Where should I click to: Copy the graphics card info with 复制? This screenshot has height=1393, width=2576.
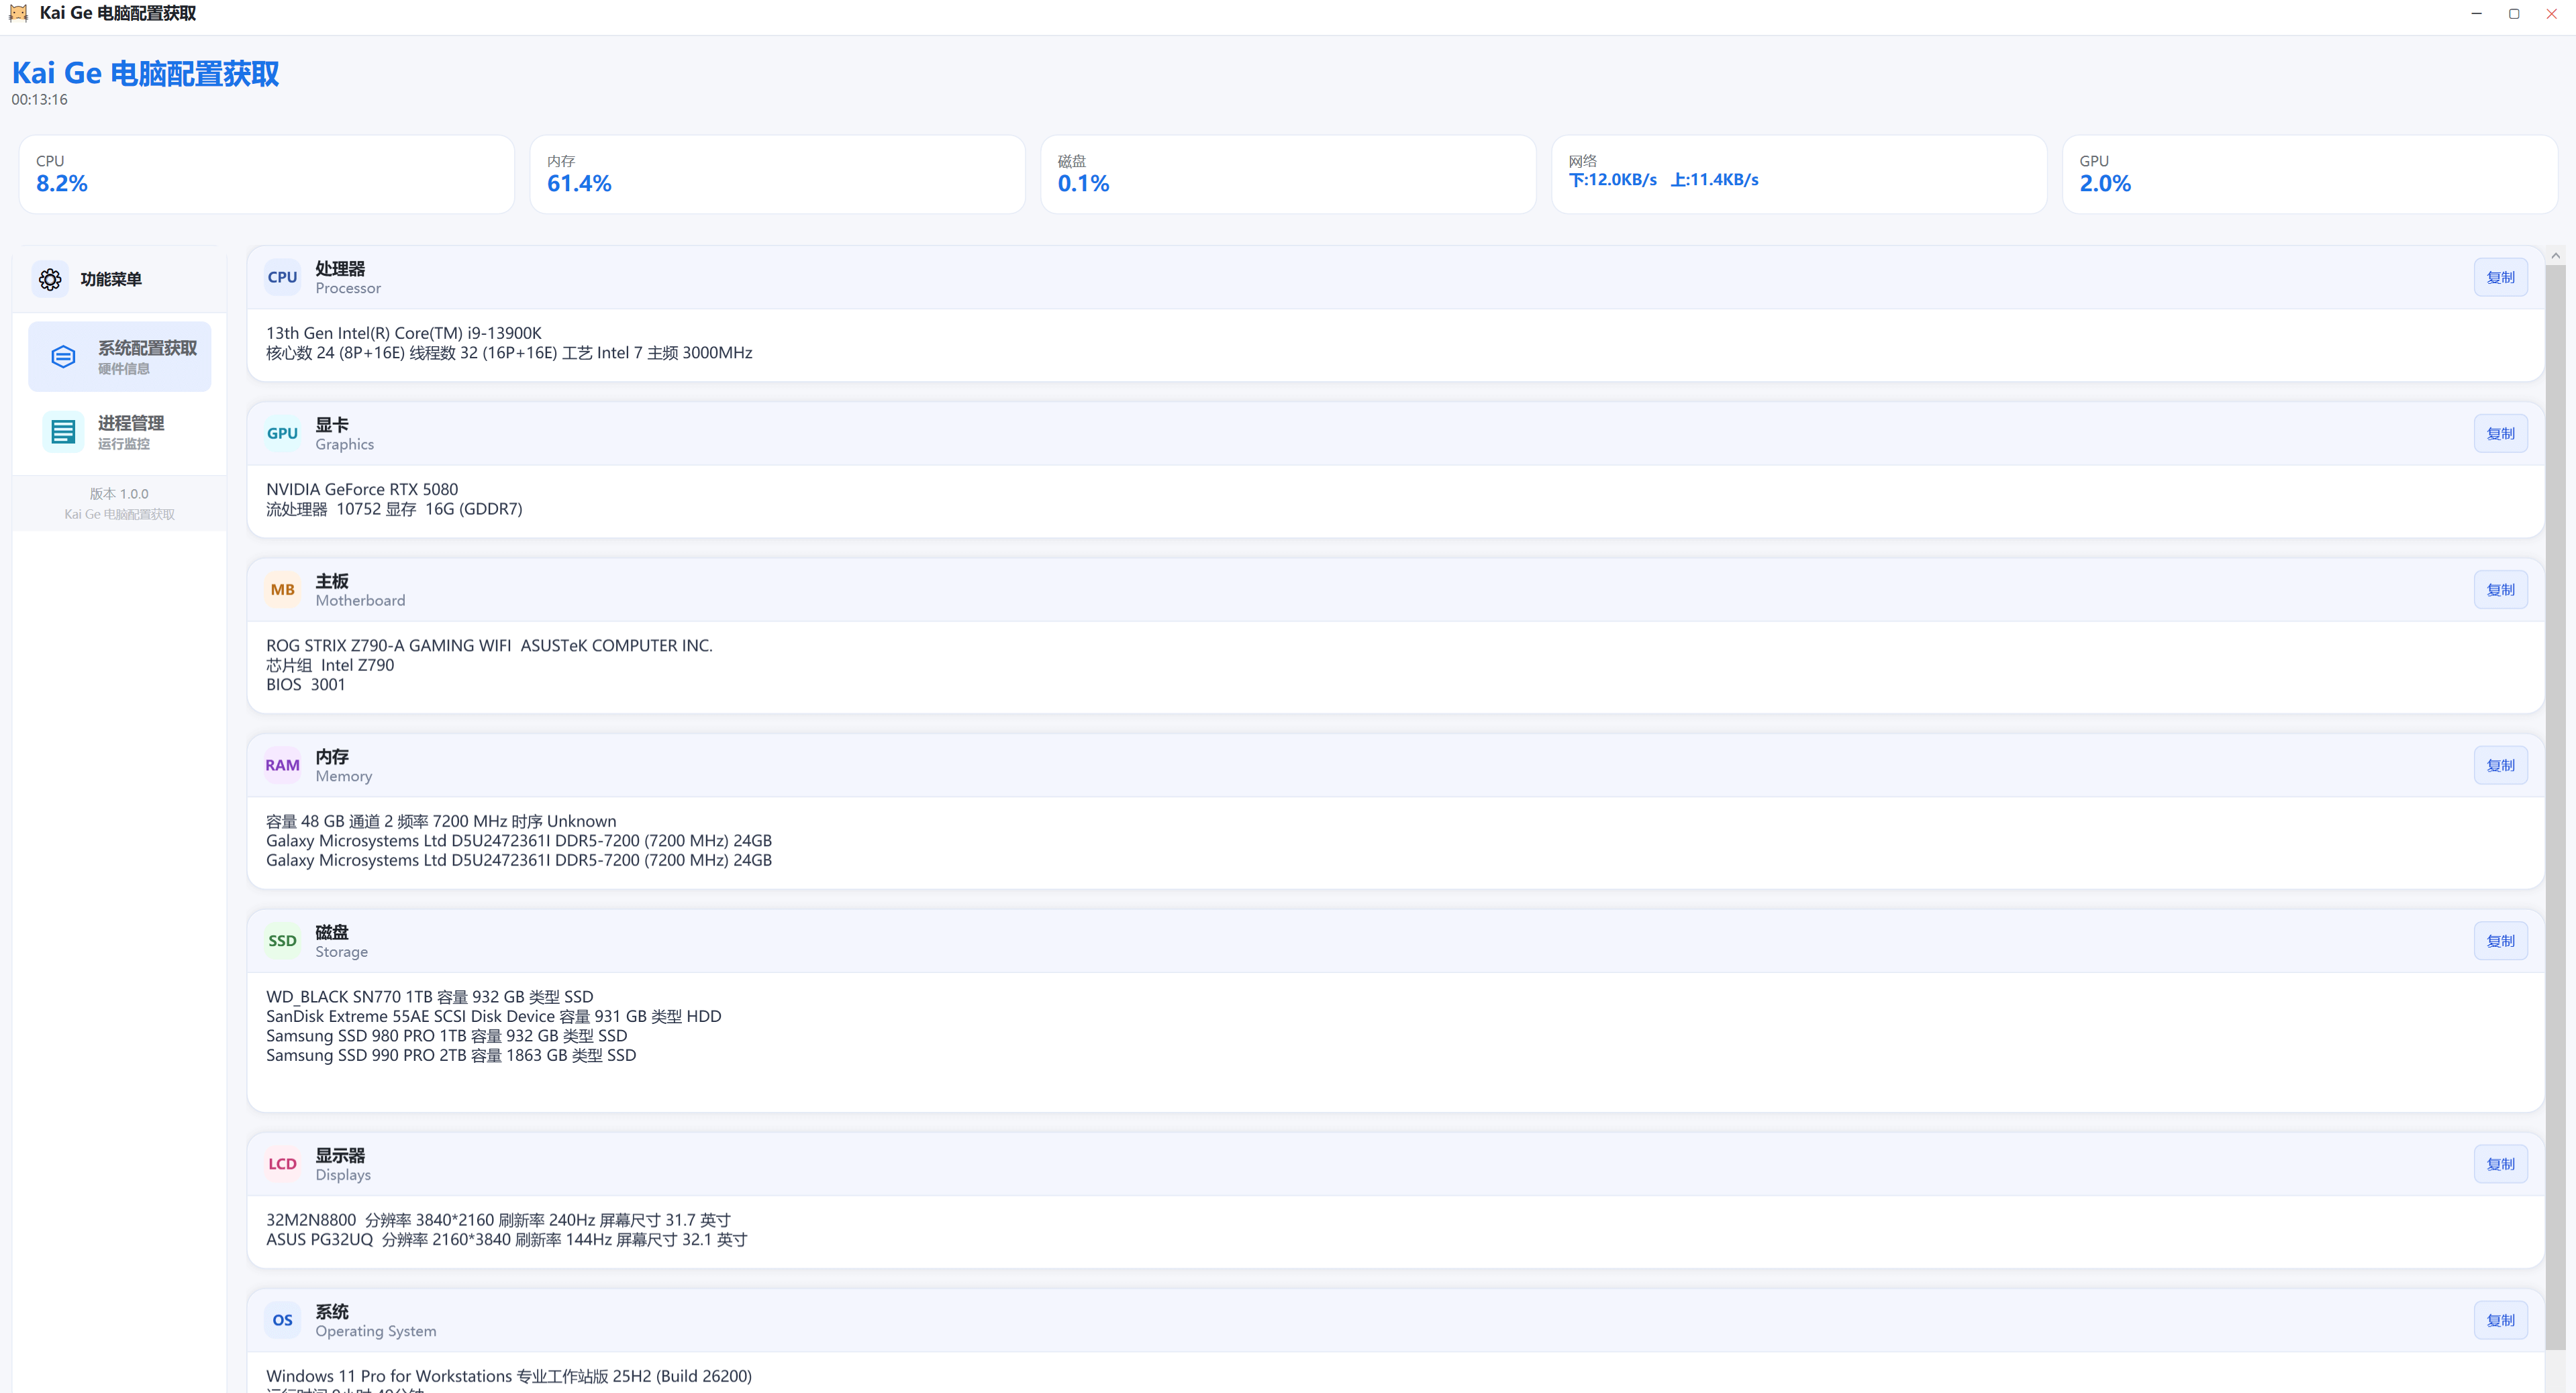point(2500,433)
